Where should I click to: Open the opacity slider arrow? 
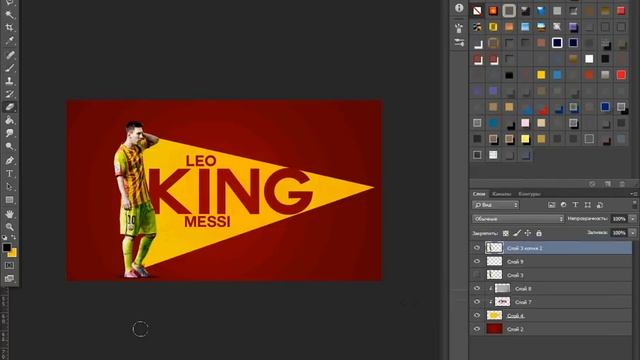633,219
